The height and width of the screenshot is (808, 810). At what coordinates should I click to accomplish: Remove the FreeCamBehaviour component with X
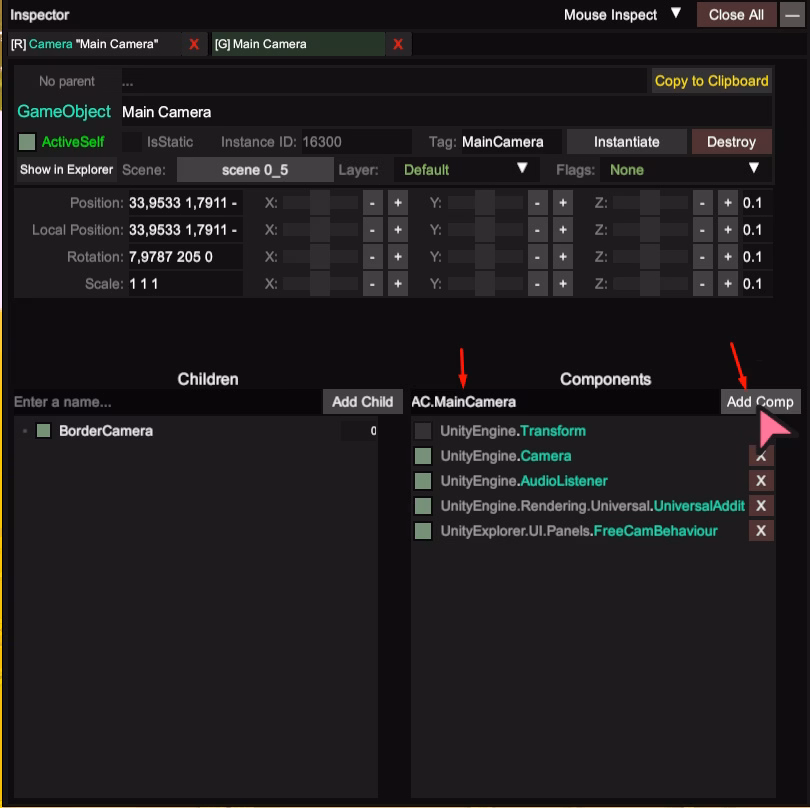point(761,531)
